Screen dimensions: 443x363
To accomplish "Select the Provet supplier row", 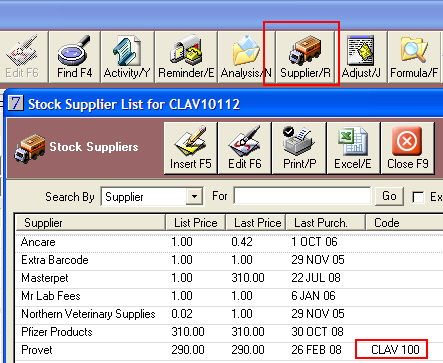I will click(x=229, y=350).
